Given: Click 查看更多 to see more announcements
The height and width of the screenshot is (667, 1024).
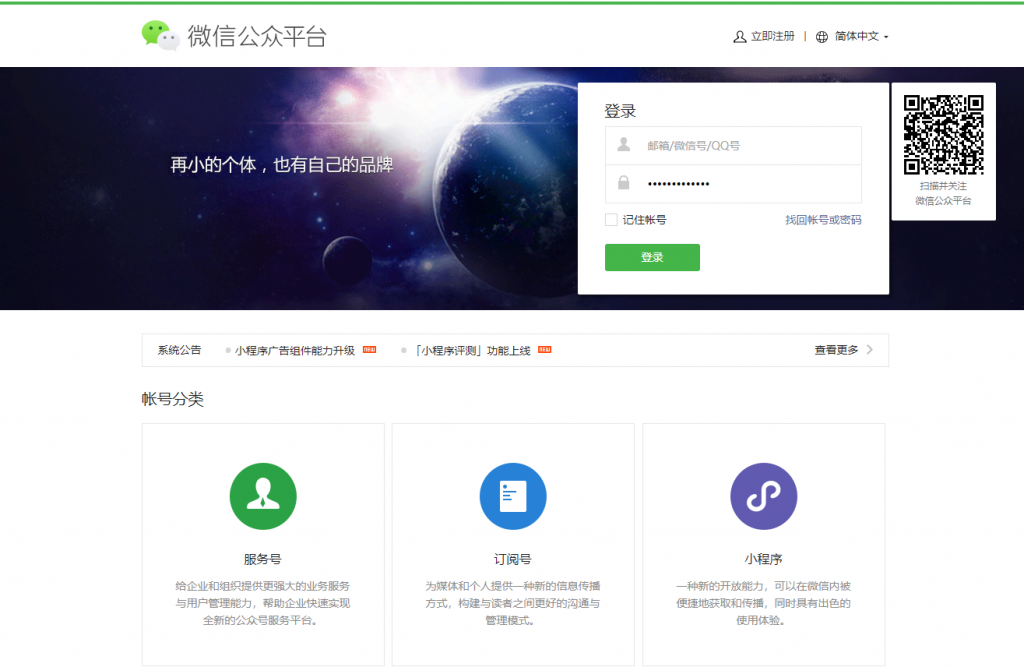Looking at the screenshot, I should 836,350.
